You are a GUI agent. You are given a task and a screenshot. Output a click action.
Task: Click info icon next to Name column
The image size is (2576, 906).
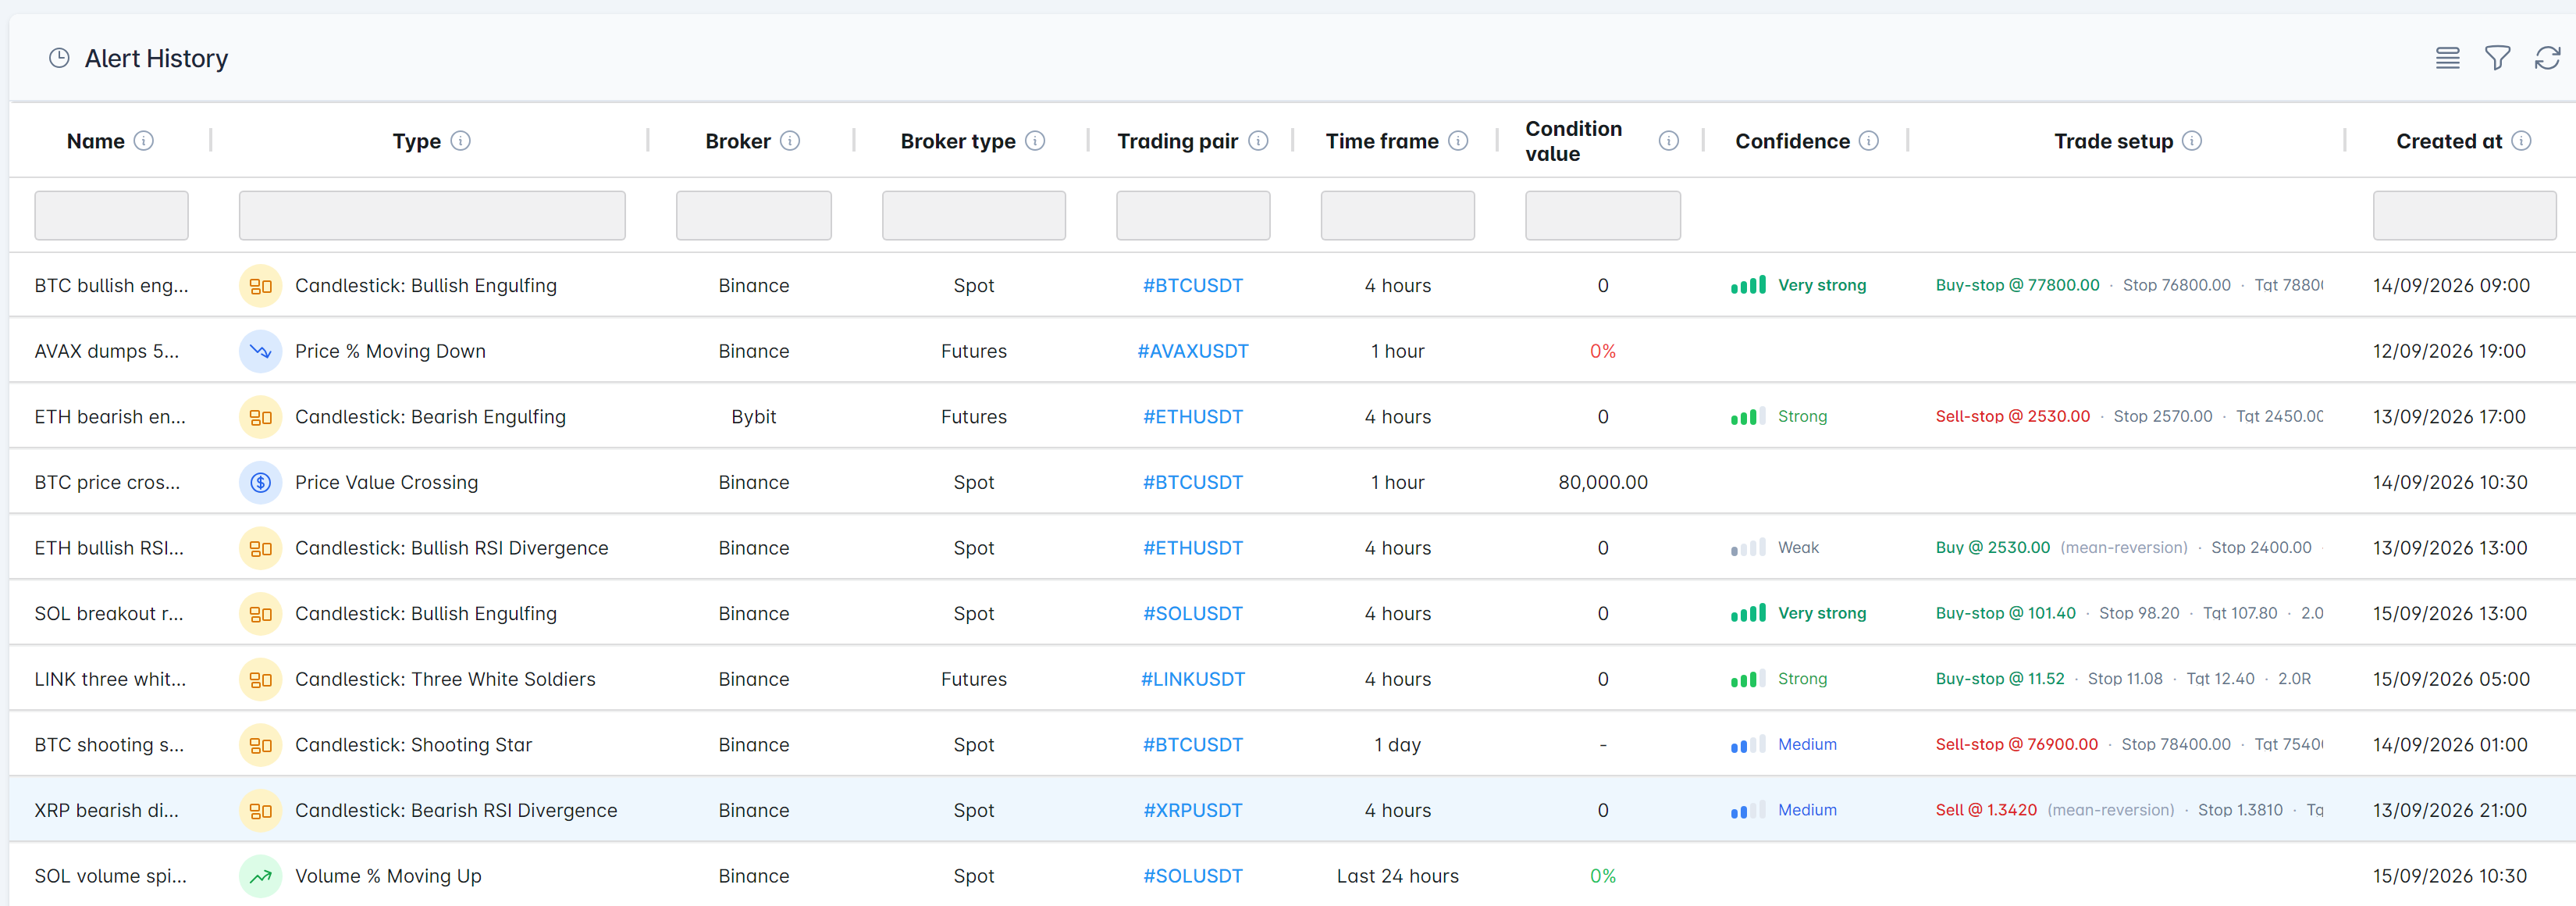[144, 141]
